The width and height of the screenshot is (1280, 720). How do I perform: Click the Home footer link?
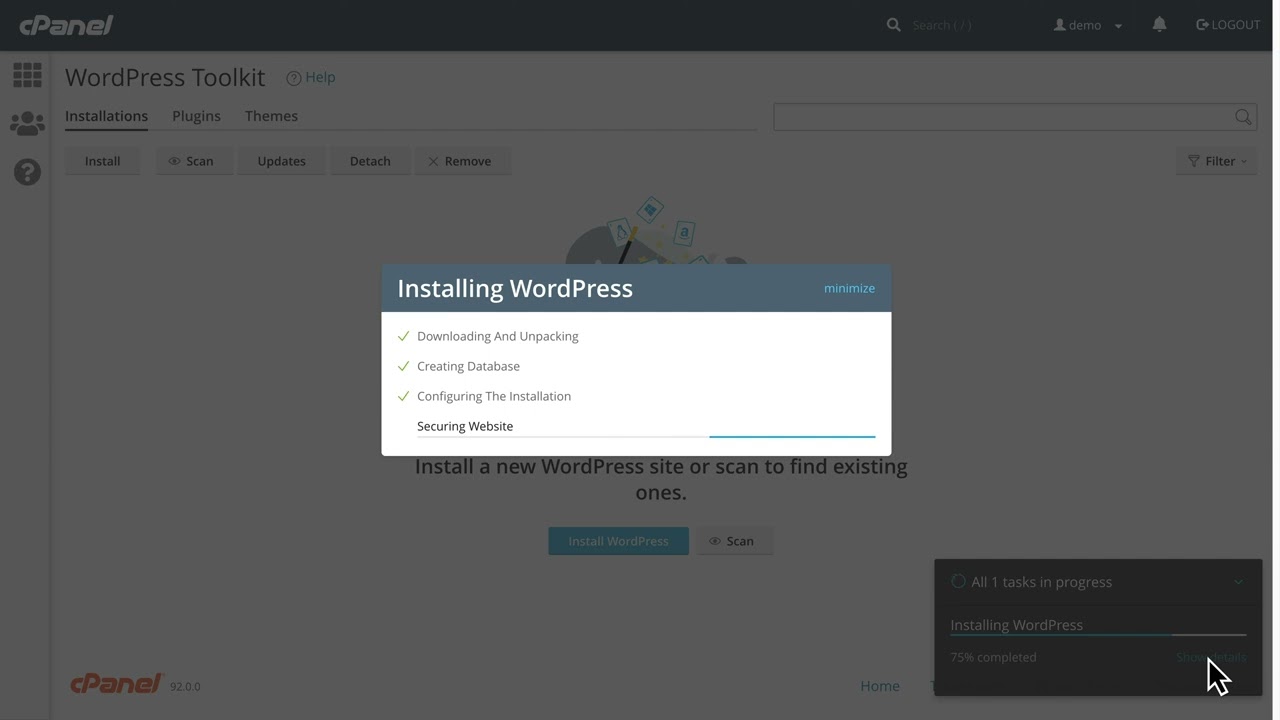880,686
